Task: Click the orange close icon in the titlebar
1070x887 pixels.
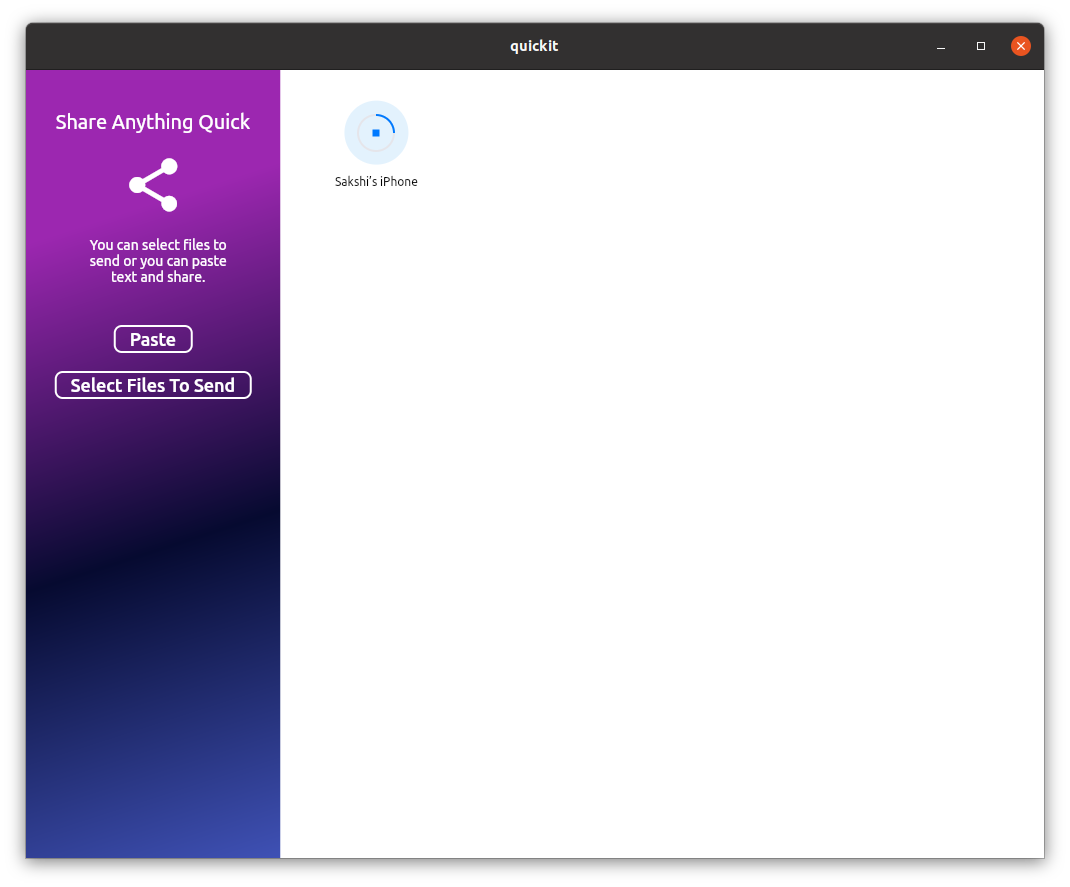Action: 1020,45
